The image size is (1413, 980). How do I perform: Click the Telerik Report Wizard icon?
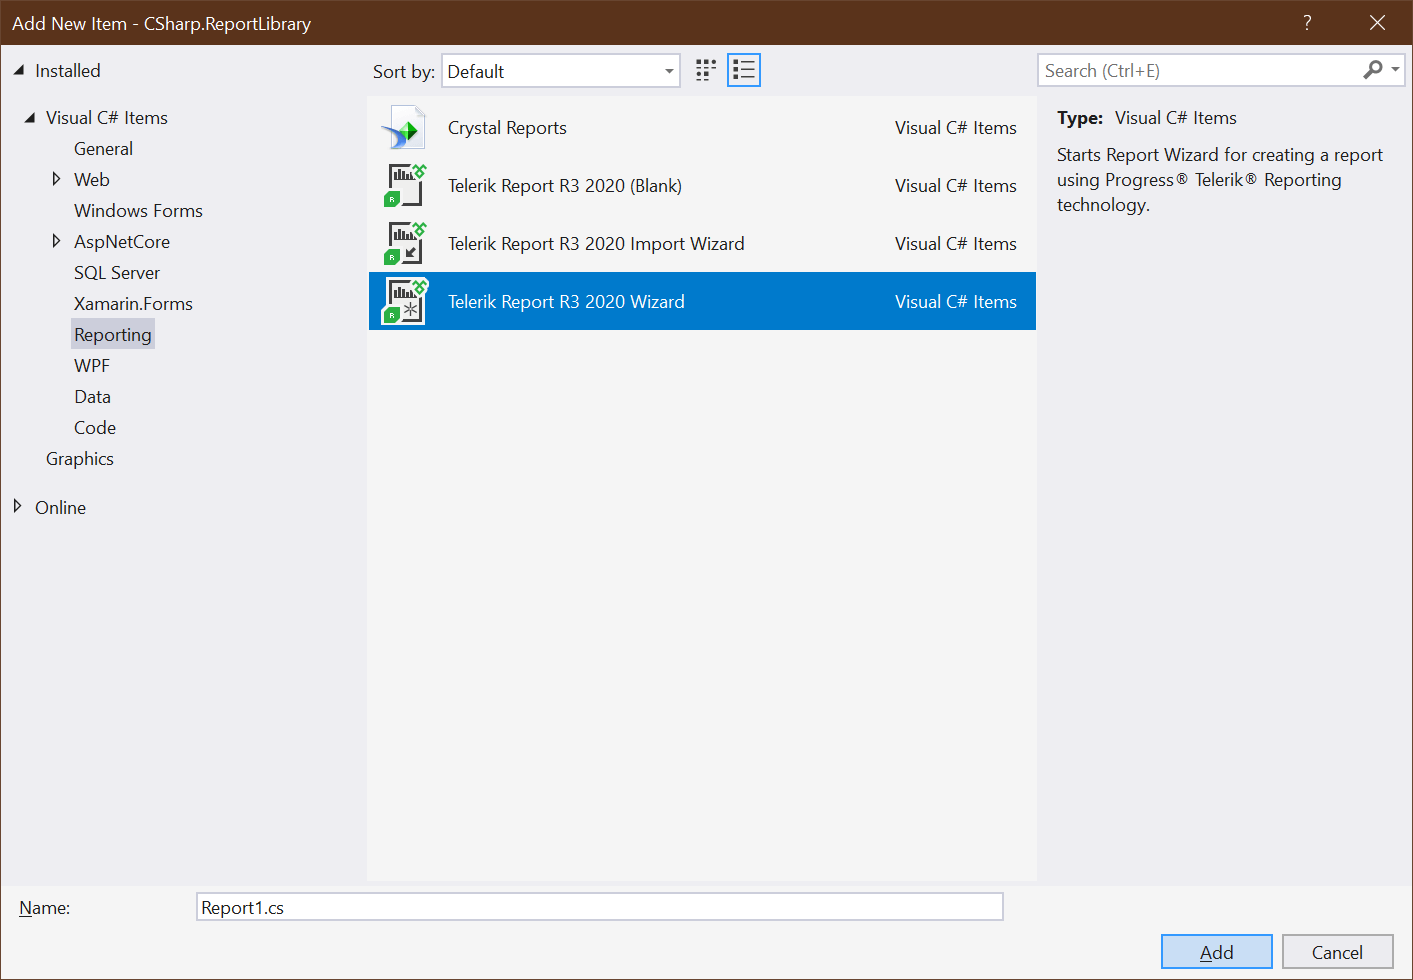click(405, 301)
